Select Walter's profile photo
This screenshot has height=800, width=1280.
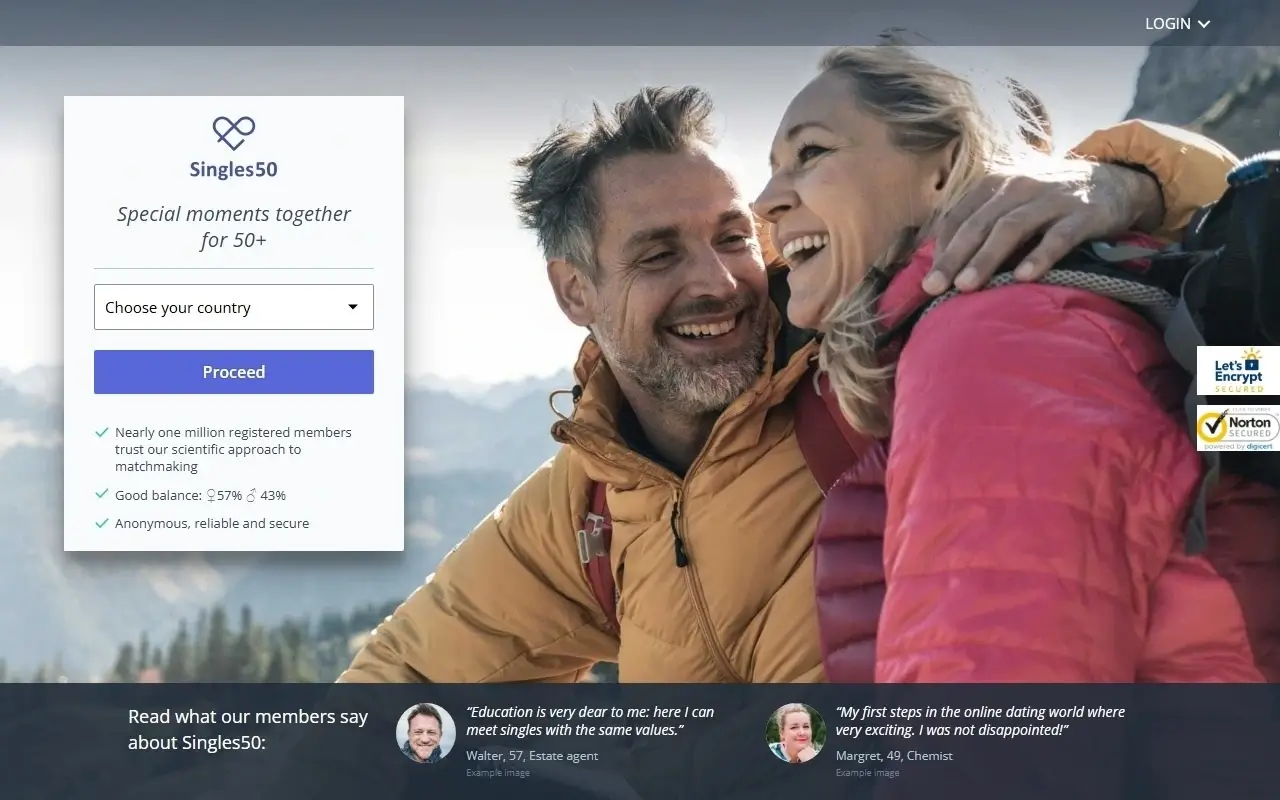pos(426,733)
